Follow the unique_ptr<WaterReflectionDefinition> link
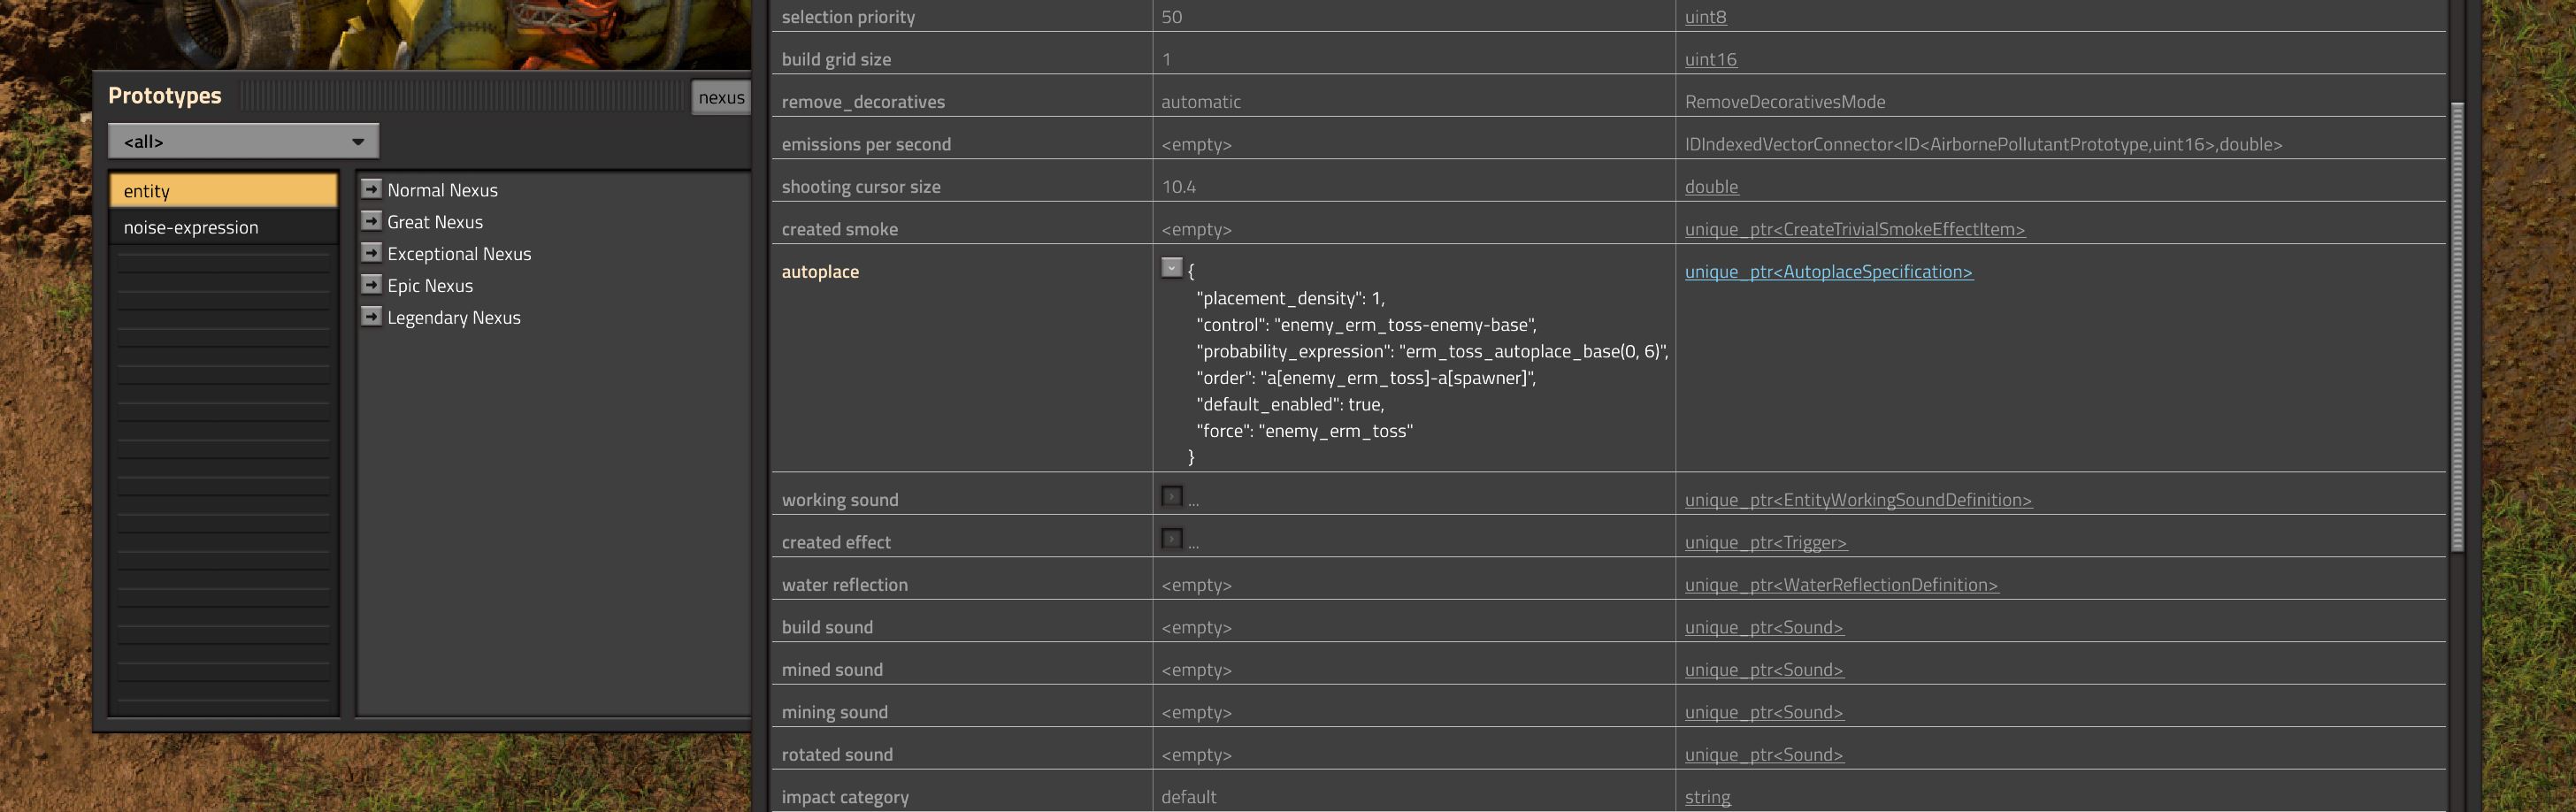Image resolution: width=2576 pixels, height=812 pixels. pyautogui.click(x=1840, y=585)
